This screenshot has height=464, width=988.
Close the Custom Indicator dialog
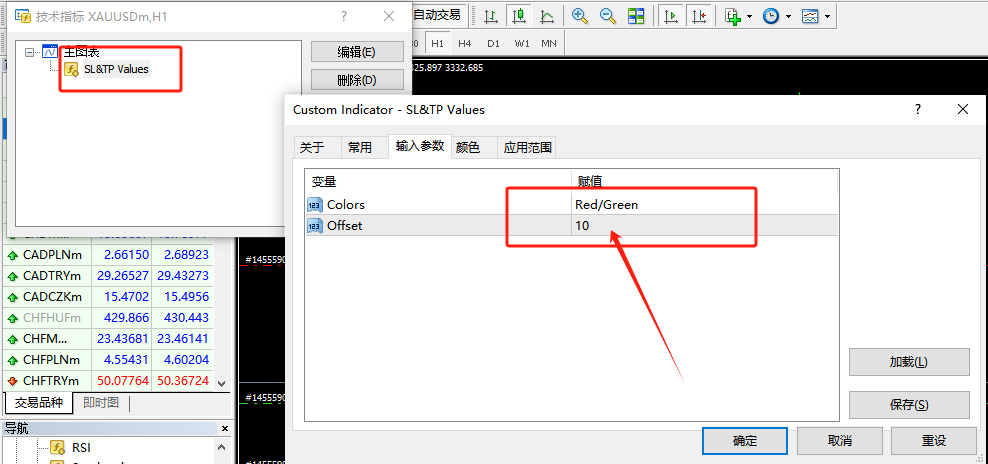(963, 110)
